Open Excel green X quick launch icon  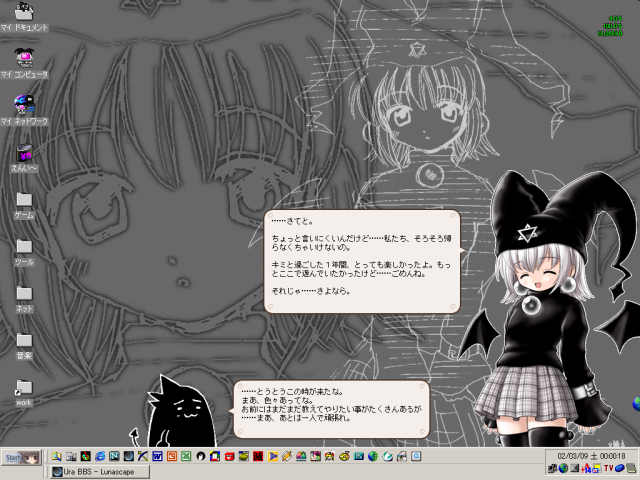(x=186, y=456)
